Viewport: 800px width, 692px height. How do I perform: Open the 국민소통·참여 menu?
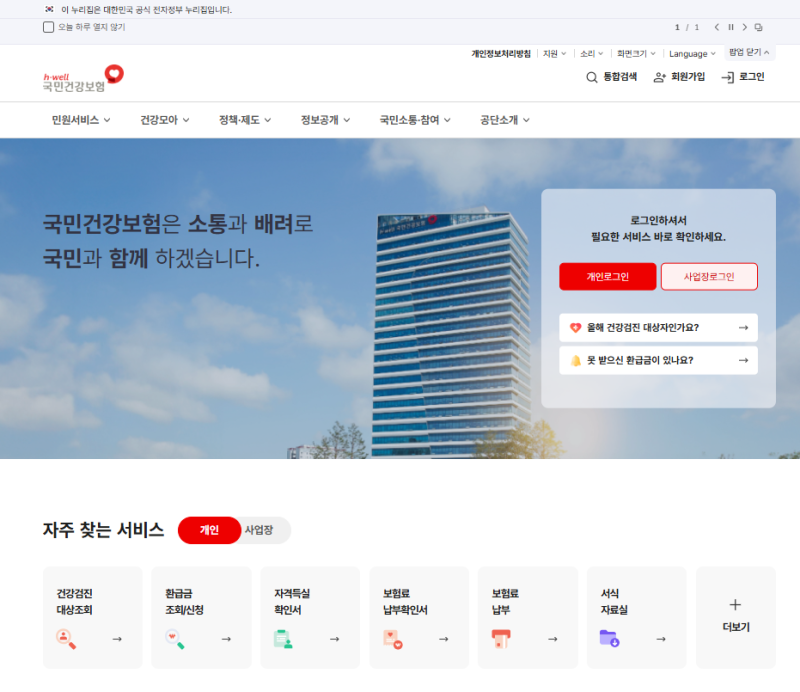tap(415, 120)
